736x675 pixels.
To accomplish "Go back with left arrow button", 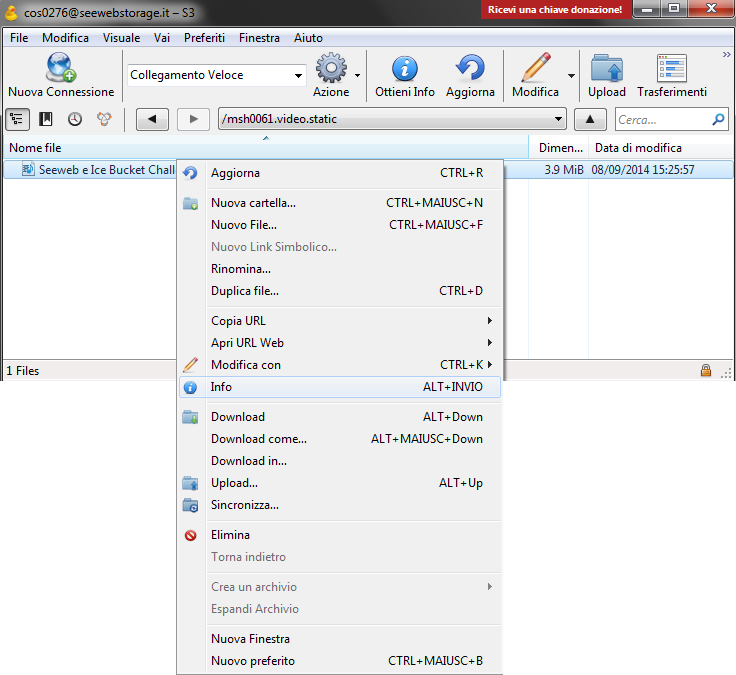I will coord(152,119).
